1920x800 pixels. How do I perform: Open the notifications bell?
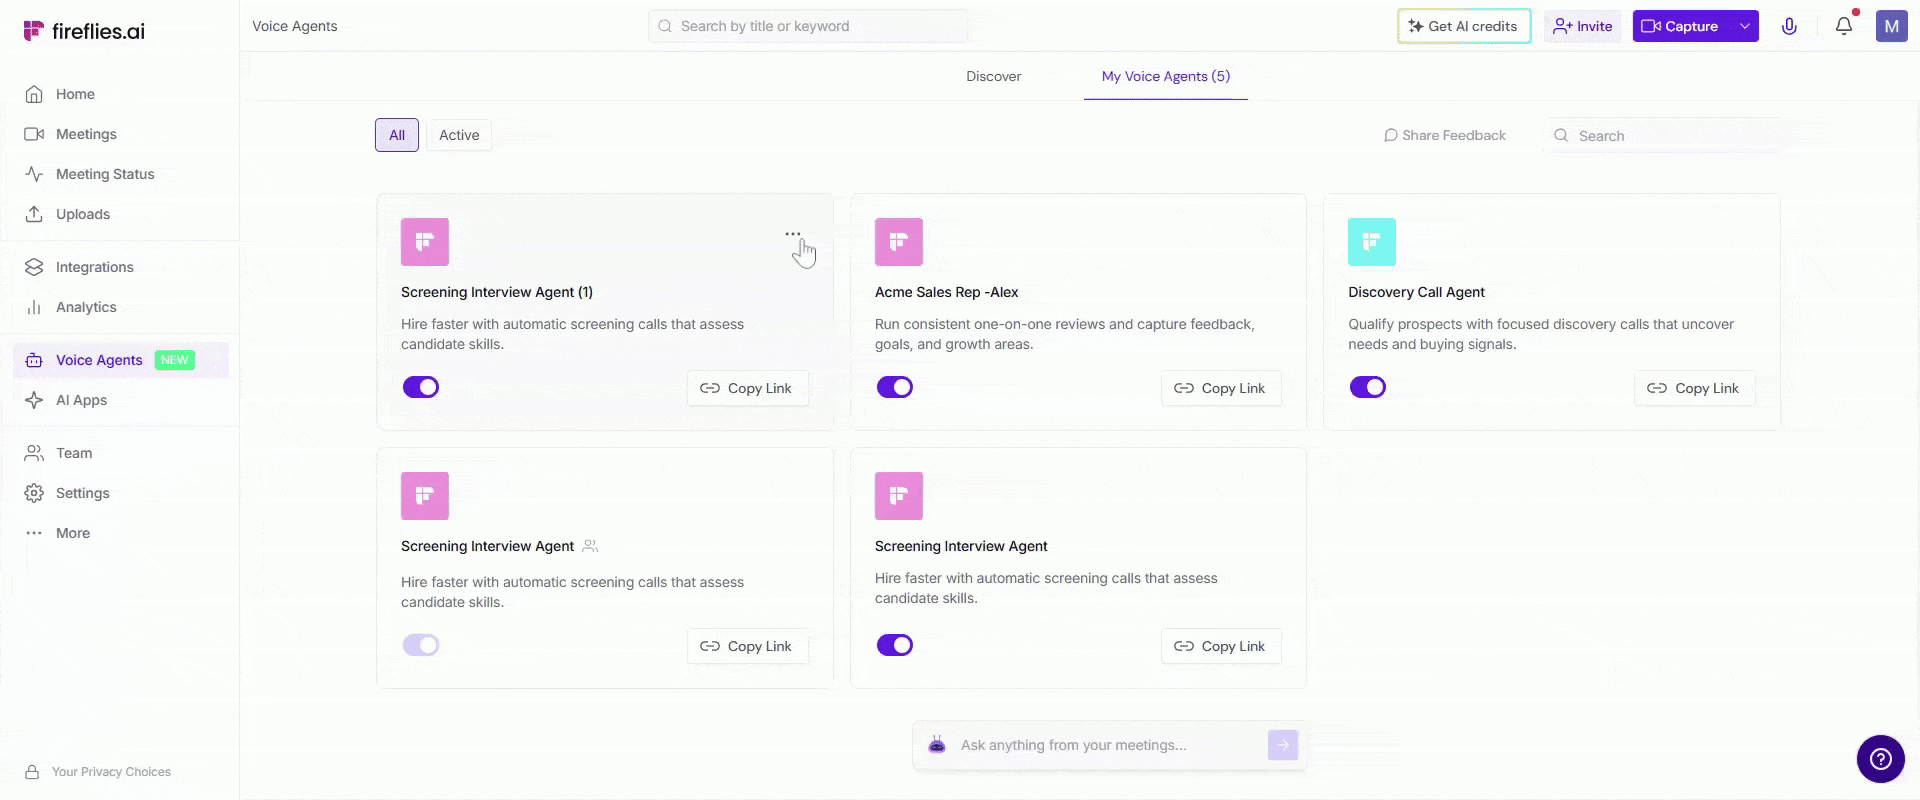click(1843, 27)
